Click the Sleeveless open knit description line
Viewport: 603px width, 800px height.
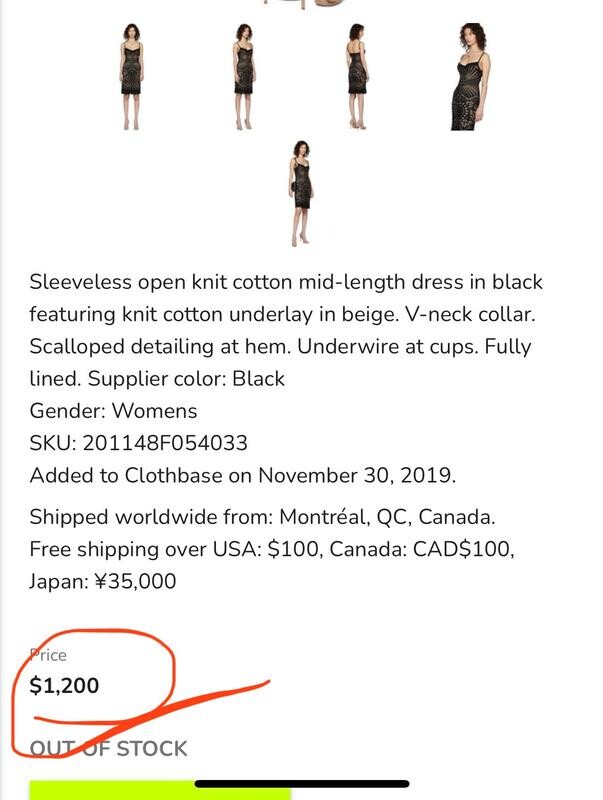pos(286,282)
